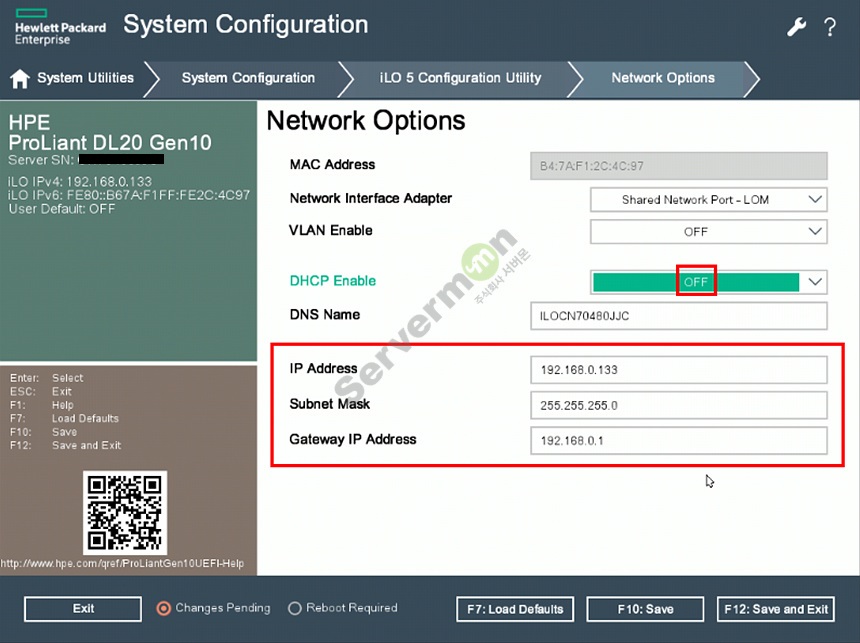This screenshot has height=643, width=860.
Task: Click the IP Address input field
Action: 678,369
